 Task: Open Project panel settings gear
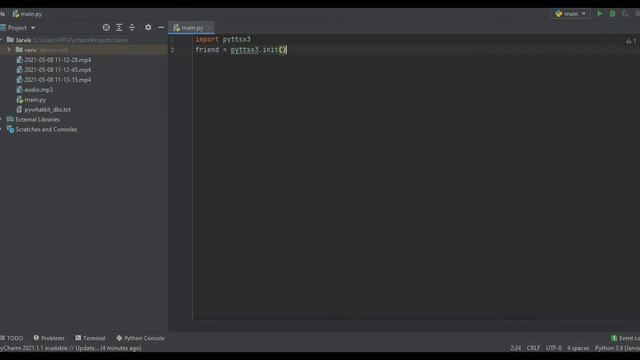[x=148, y=27]
